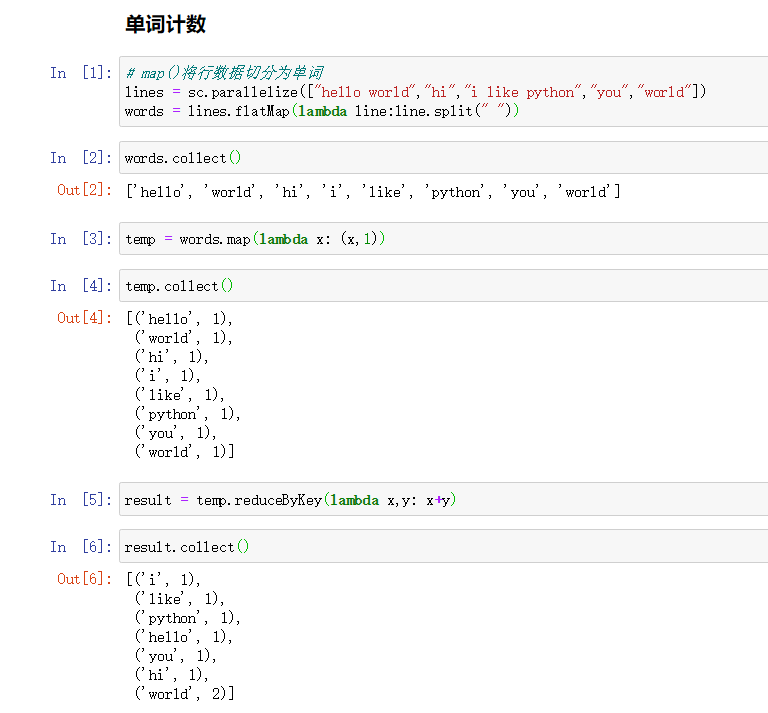
Task: Select the In [6] cell prompt
Action: tap(81, 547)
